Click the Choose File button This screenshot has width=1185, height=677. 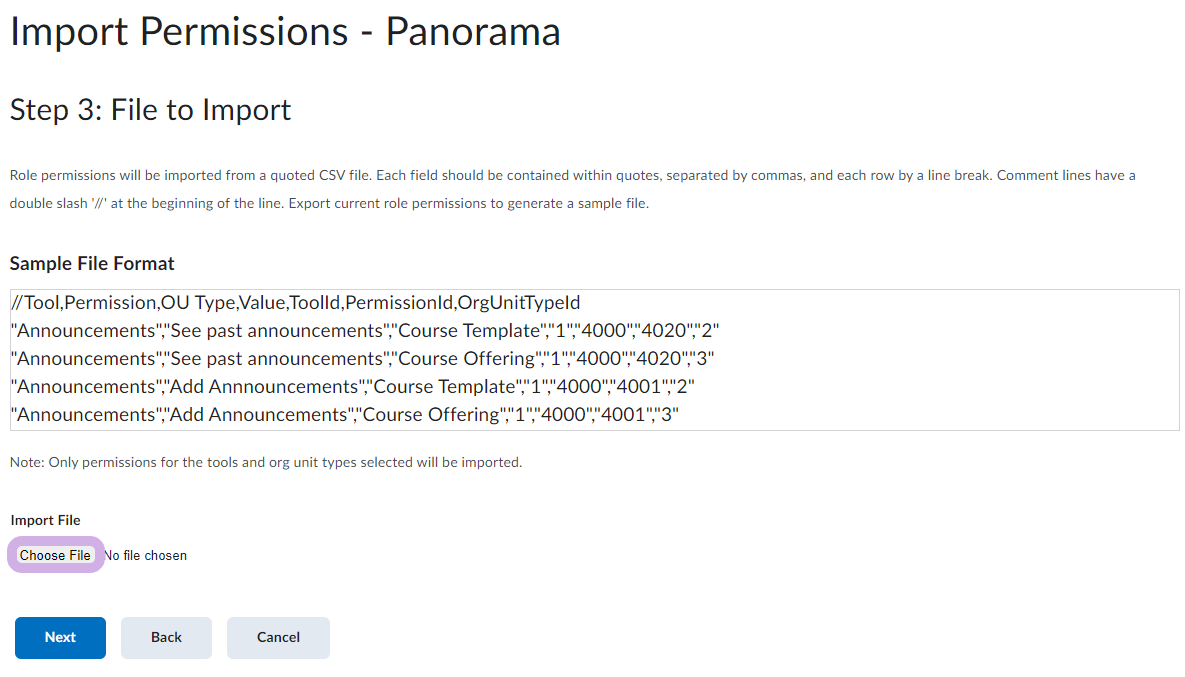(x=55, y=555)
